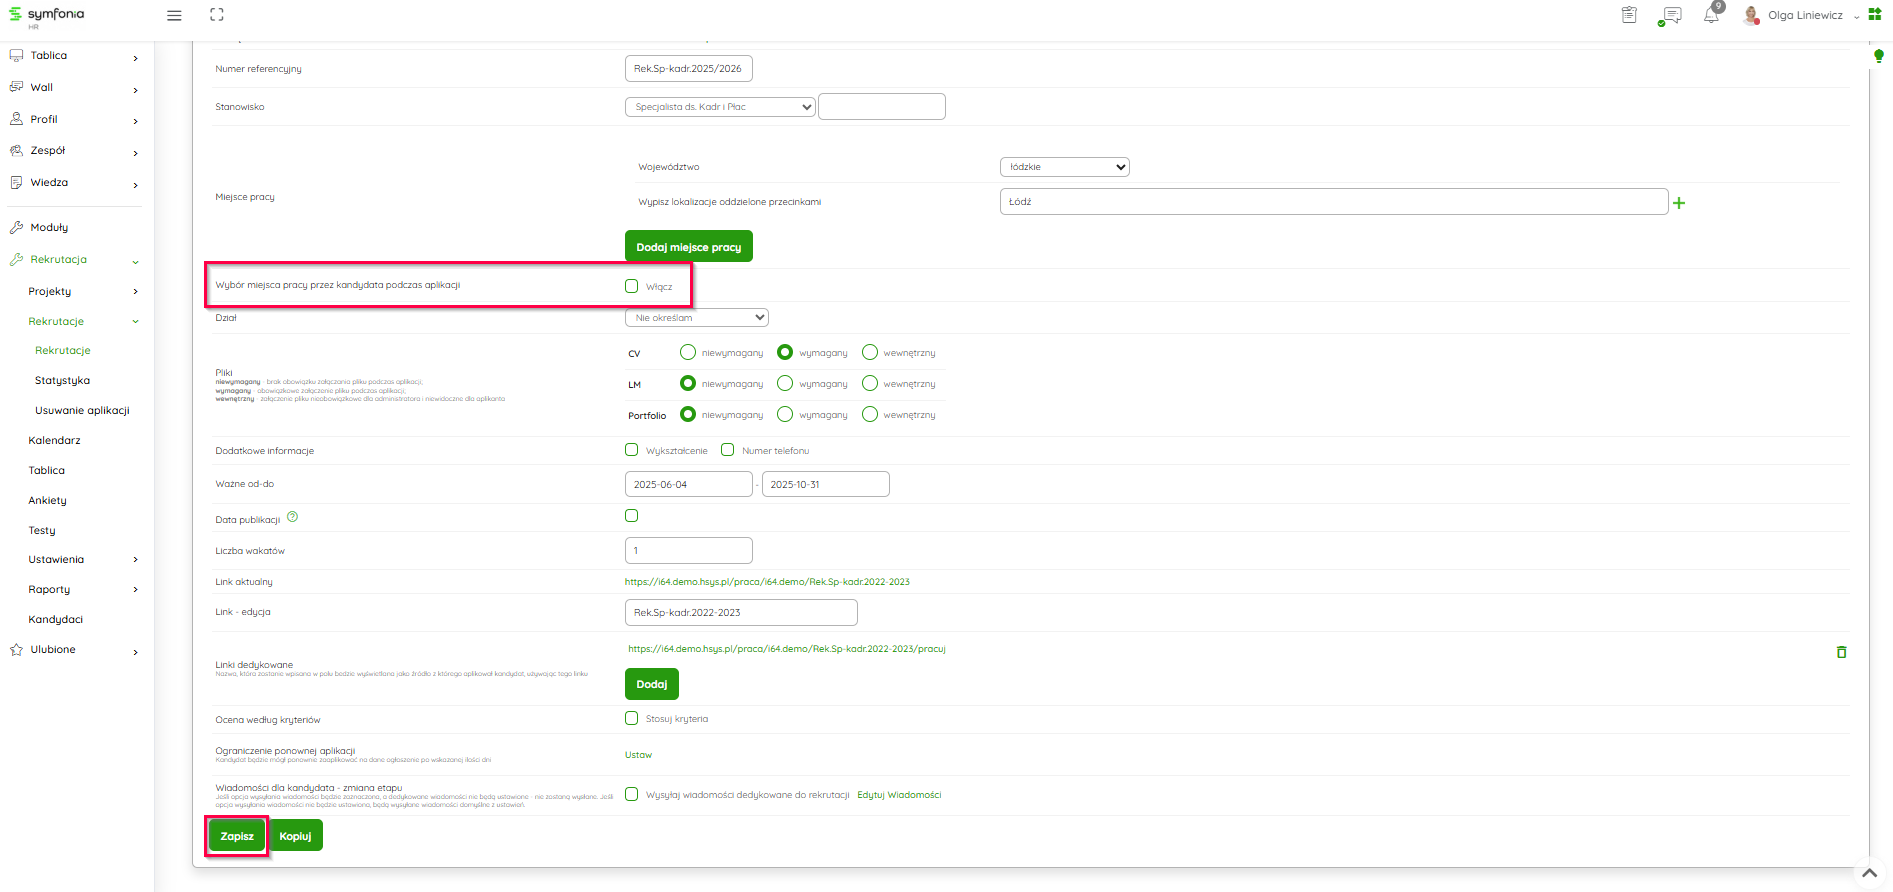Open the clipboard tasks icon in header
Viewport: 1893px width, 892px height.
coord(1629,15)
